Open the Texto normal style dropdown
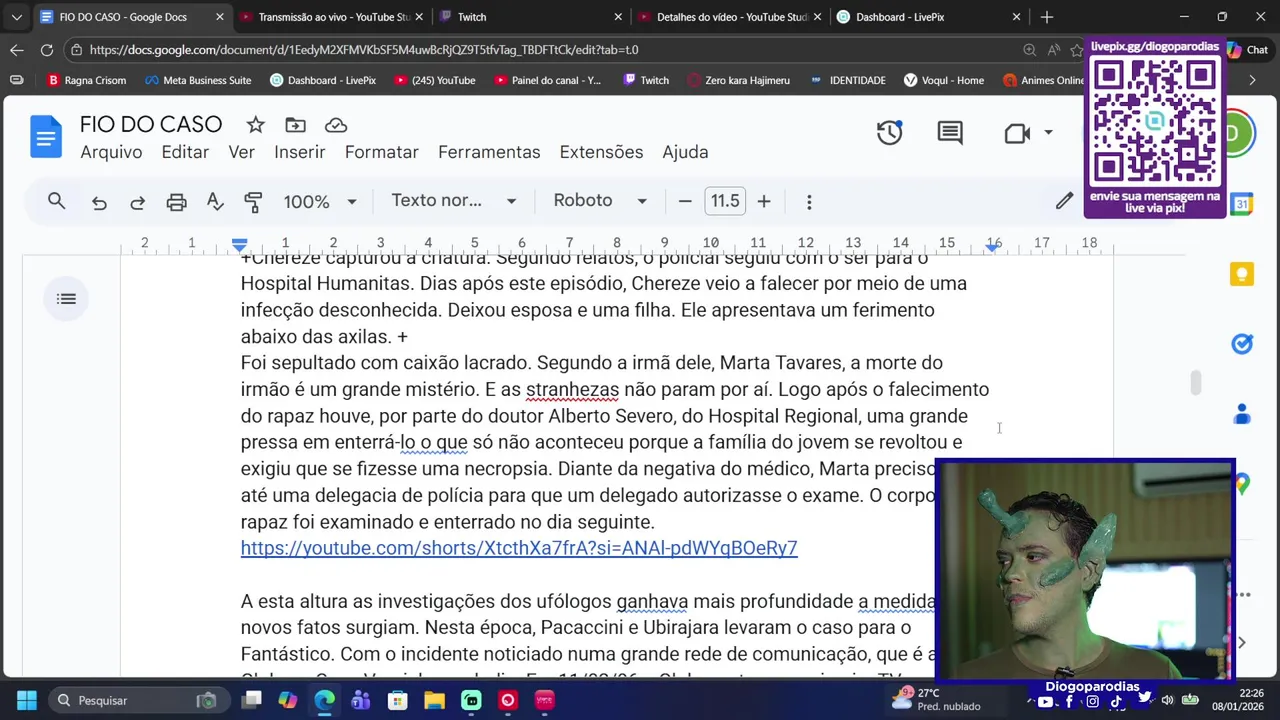The width and height of the screenshot is (1280, 720). [x=454, y=201]
